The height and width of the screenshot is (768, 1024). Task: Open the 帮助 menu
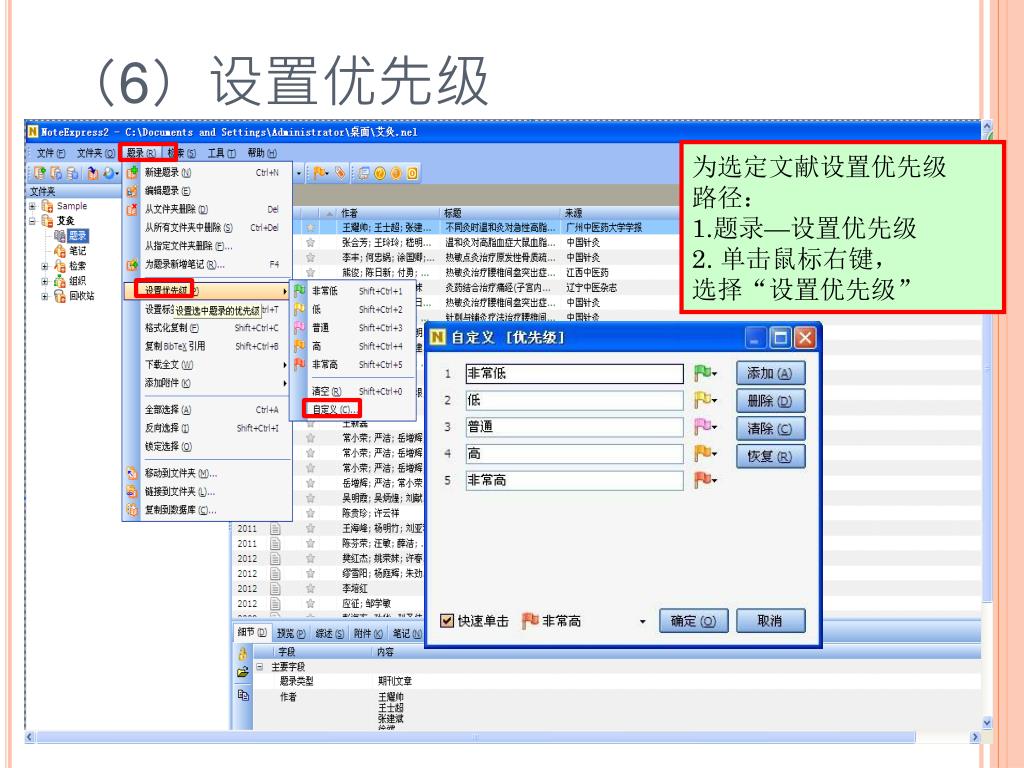(x=262, y=153)
